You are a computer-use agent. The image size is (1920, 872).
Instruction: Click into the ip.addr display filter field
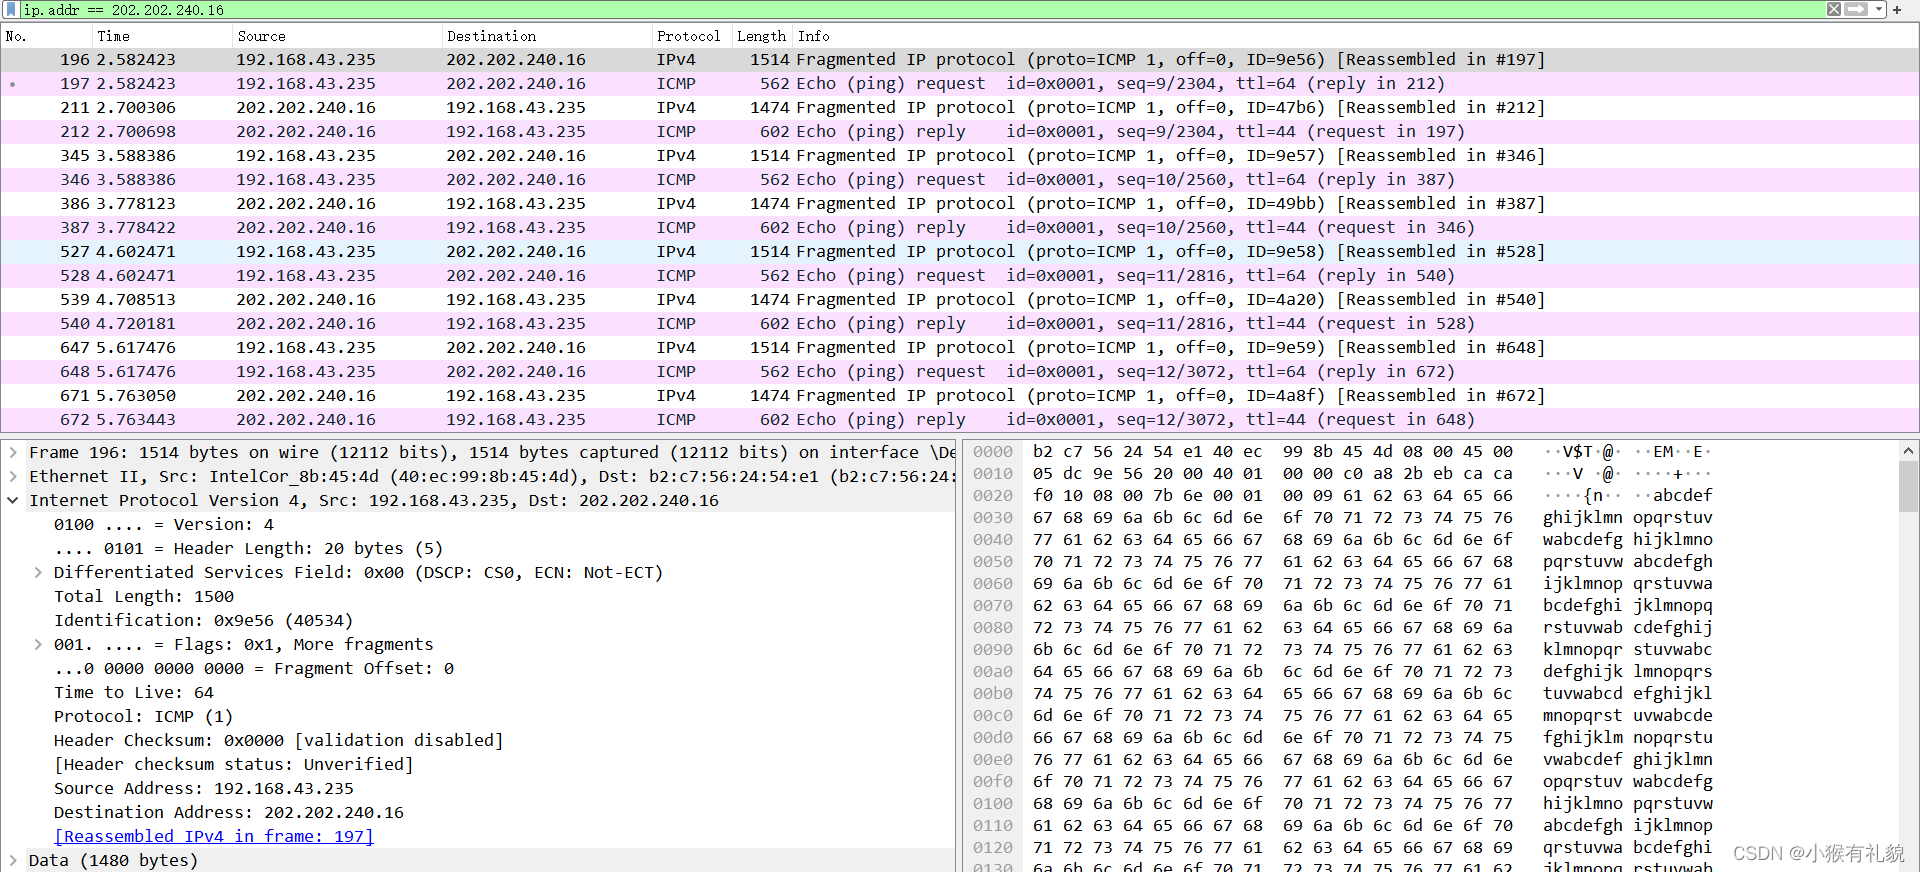pos(920,9)
